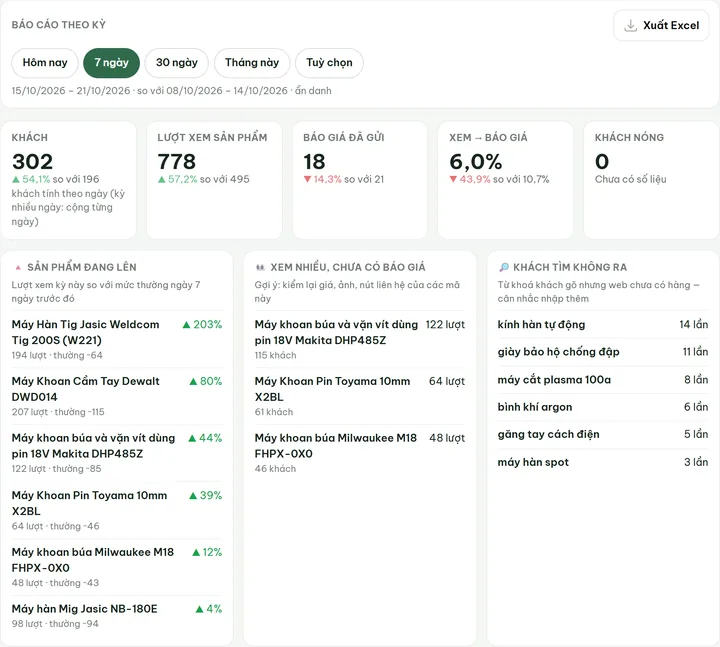The image size is (720, 647).
Task: Select the 7 ngày period tab
Action: click(111, 62)
